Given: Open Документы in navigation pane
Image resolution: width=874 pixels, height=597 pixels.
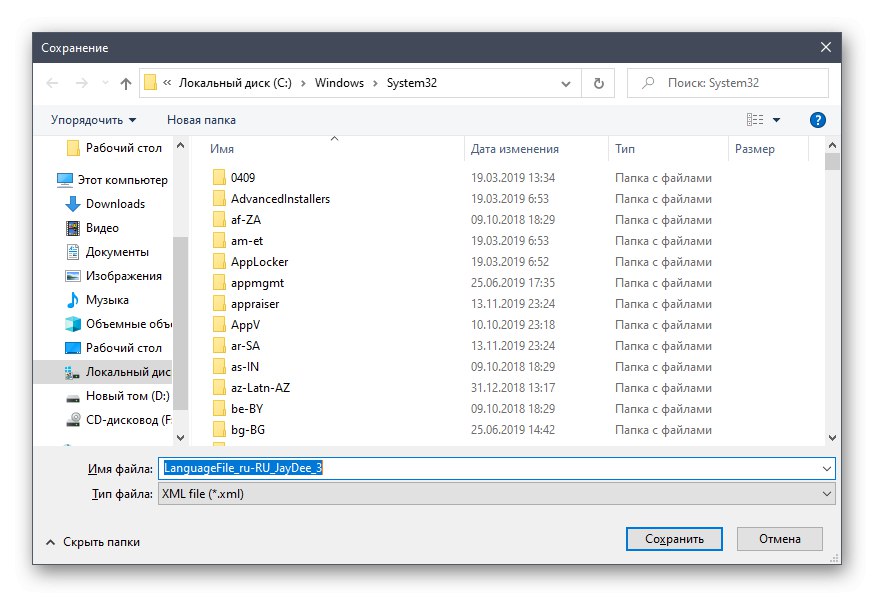Looking at the screenshot, I should tap(107, 252).
